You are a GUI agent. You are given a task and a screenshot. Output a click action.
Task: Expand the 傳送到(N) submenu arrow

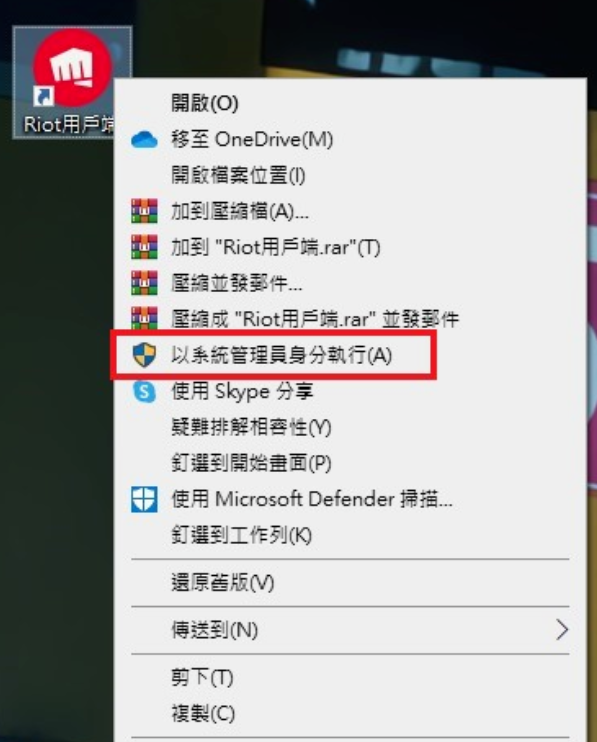click(562, 630)
